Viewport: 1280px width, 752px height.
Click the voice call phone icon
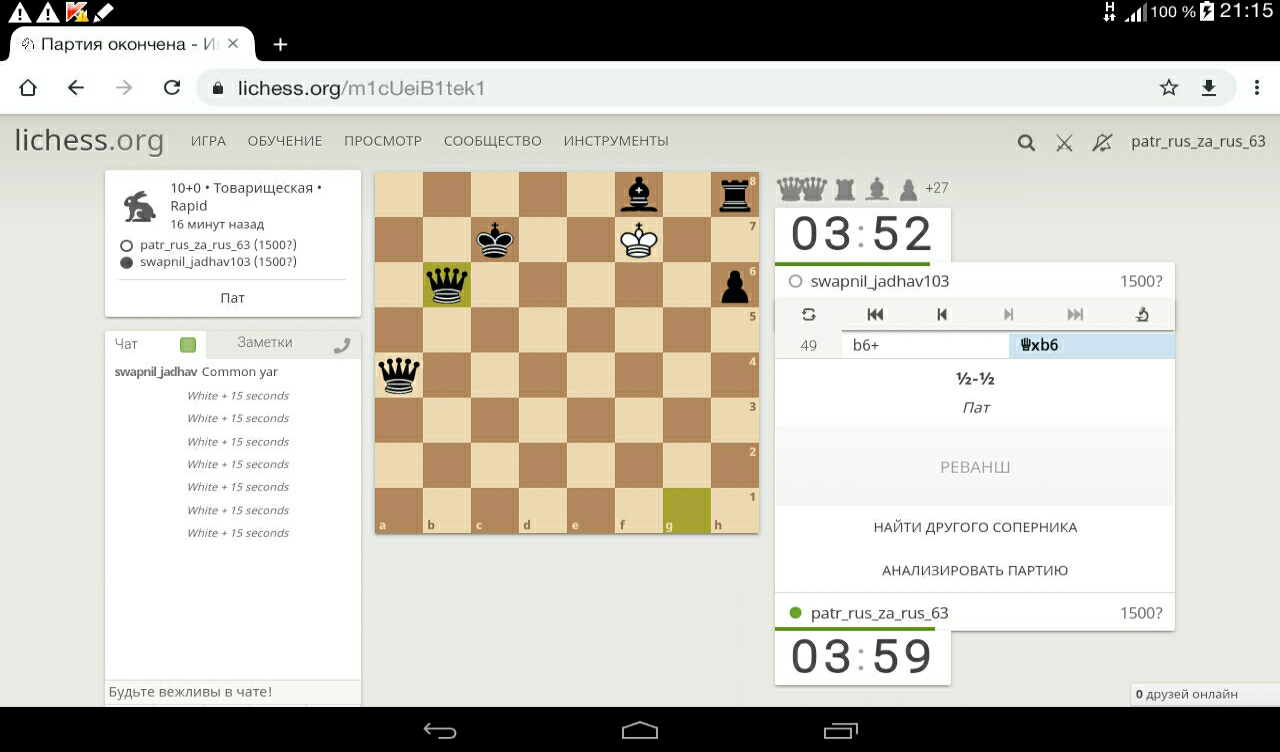coord(342,345)
